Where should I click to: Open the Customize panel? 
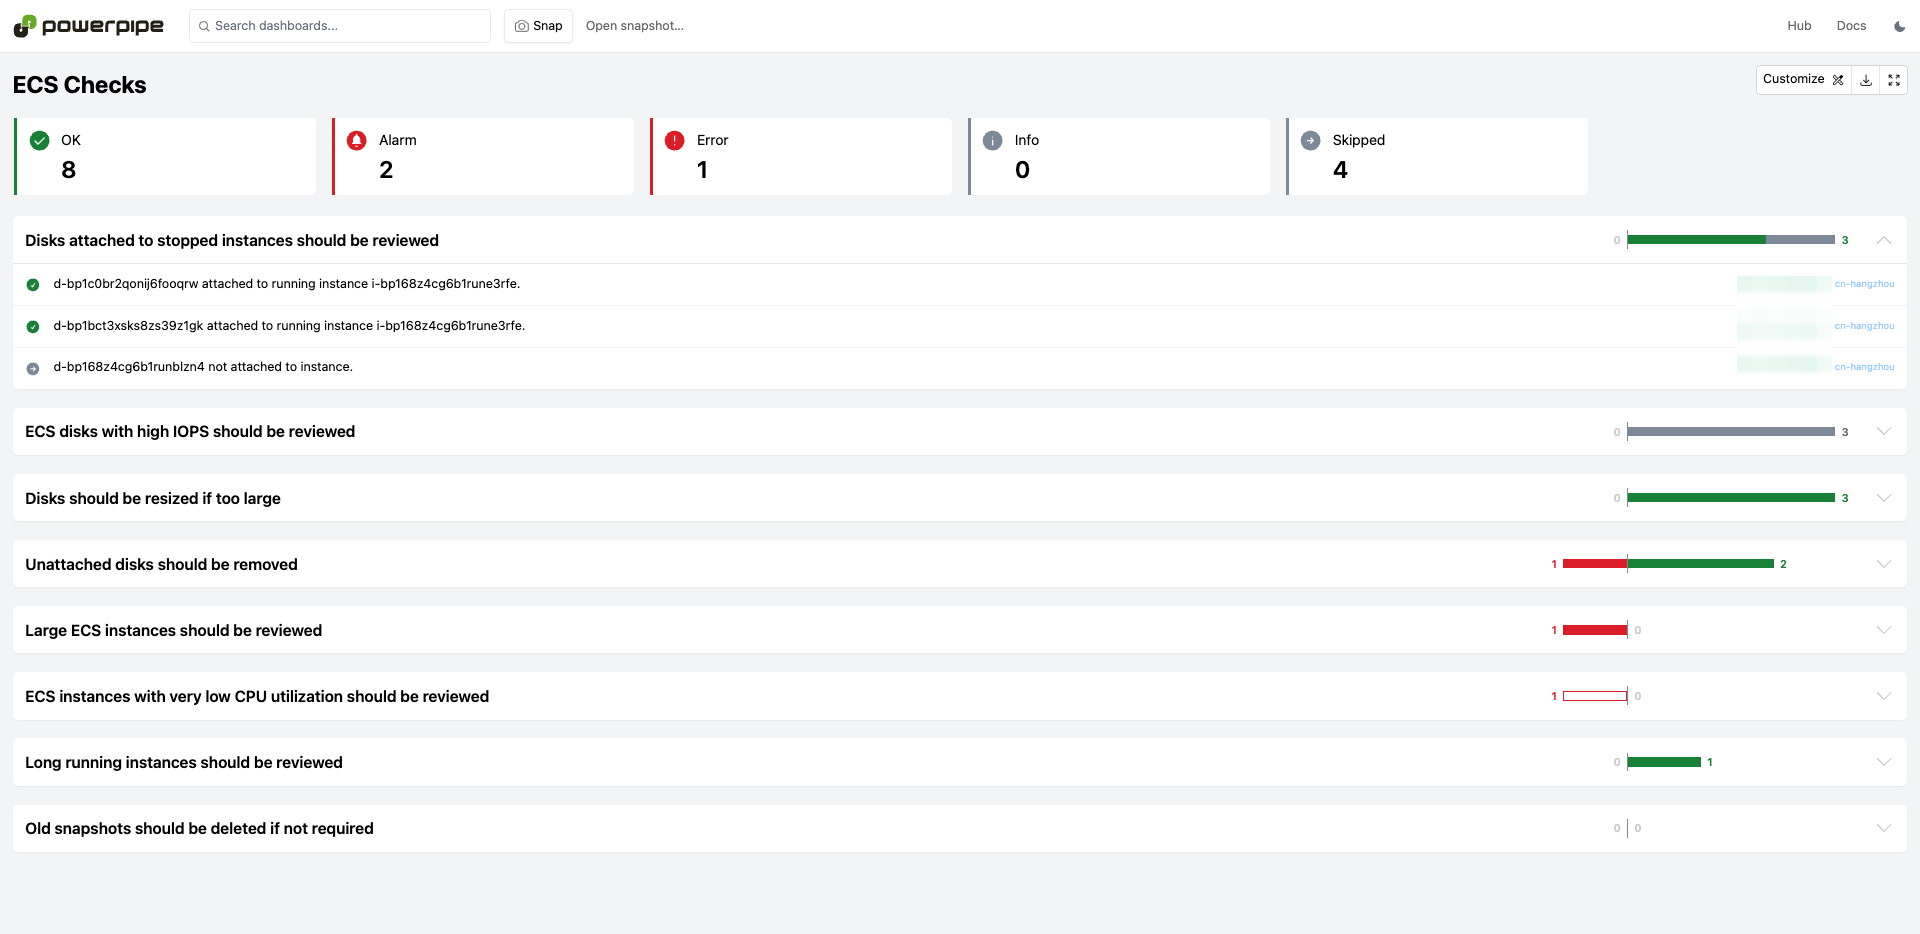pyautogui.click(x=1803, y=80)
